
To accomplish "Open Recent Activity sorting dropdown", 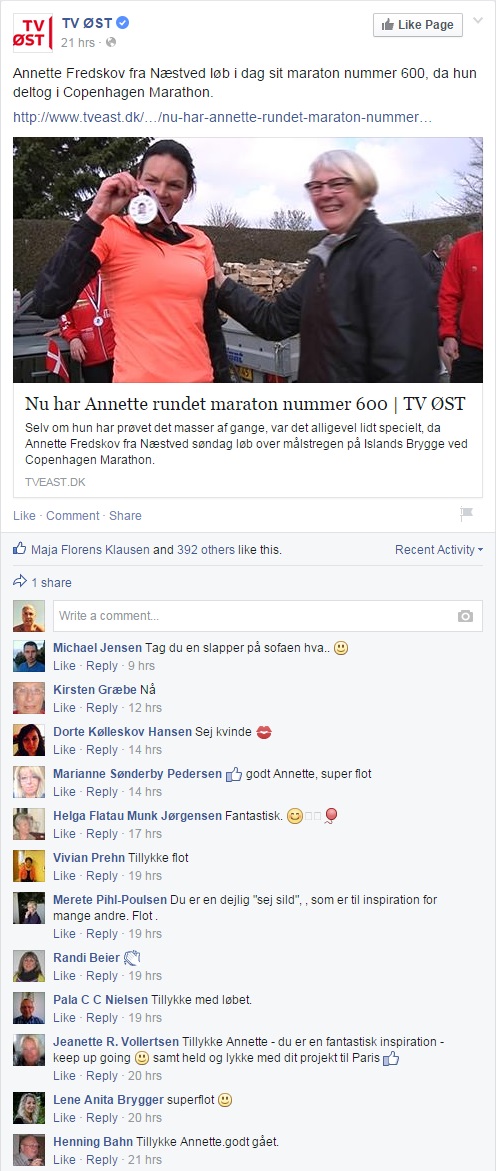I will tap(438, 550).
